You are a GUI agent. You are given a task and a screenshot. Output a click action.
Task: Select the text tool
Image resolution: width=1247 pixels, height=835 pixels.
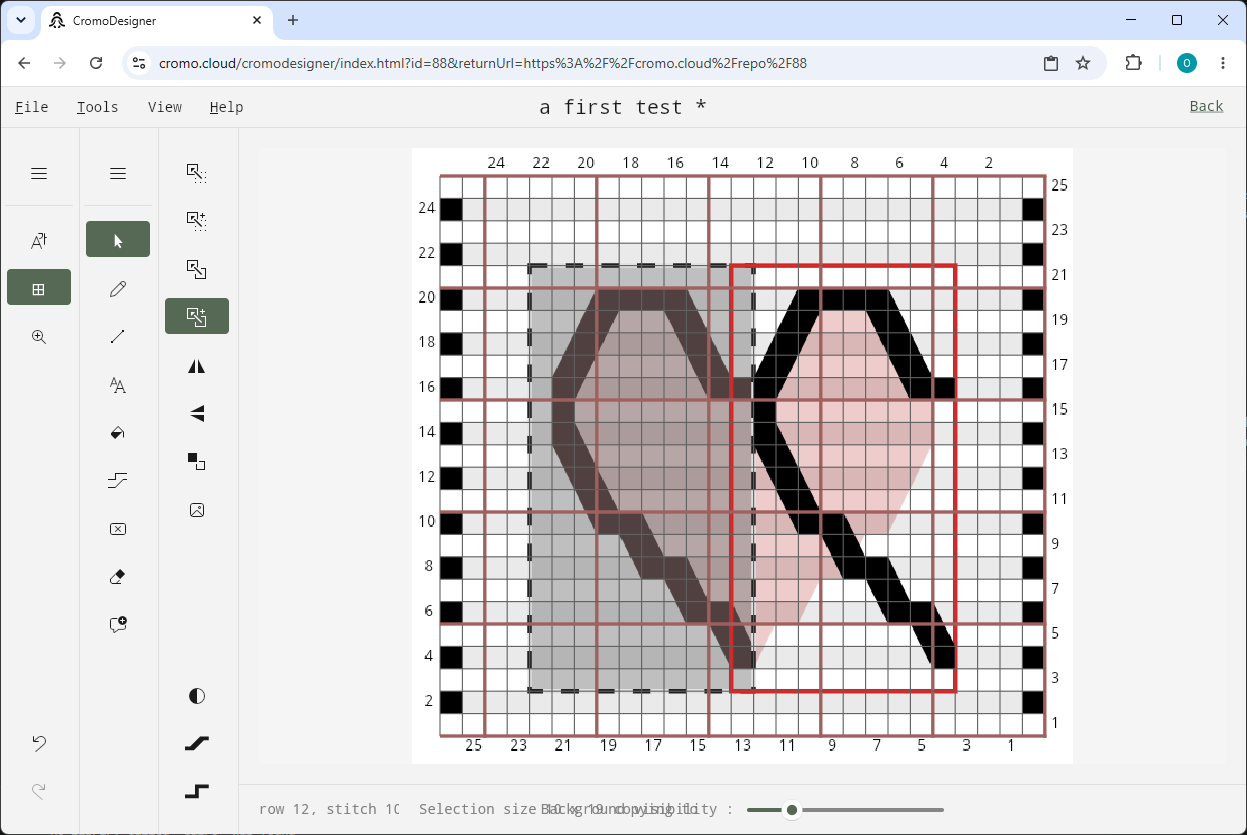point(118,385)
